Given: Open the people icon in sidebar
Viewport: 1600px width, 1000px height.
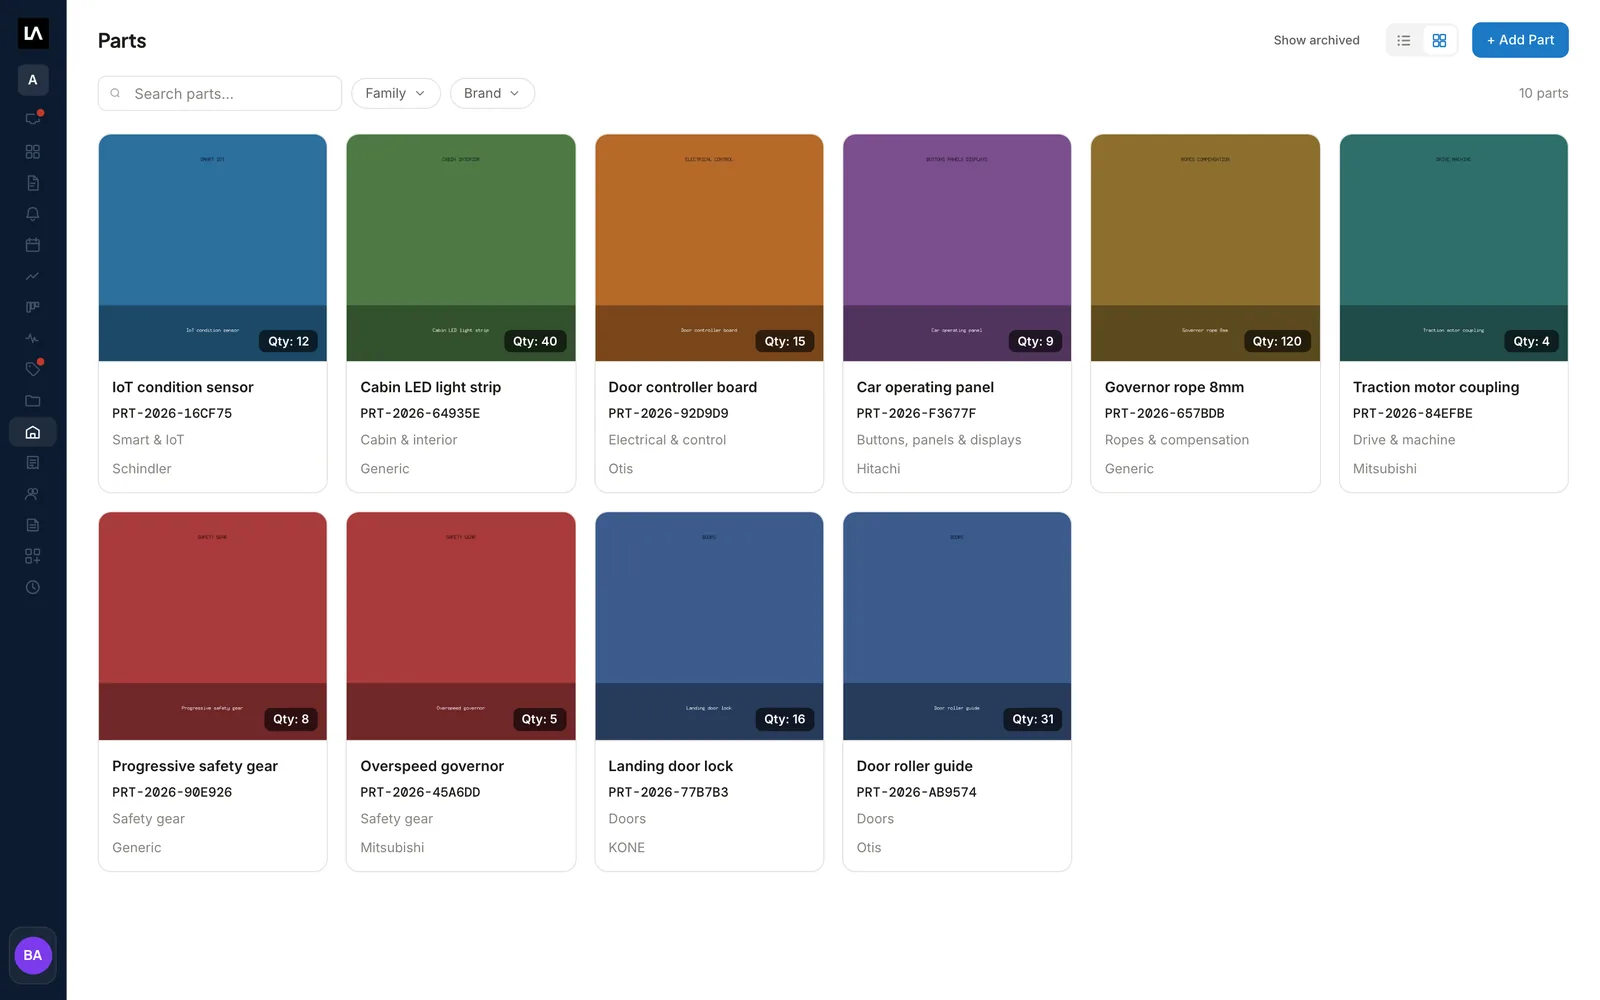Looking at the screenshot, I should click(33, 494).
